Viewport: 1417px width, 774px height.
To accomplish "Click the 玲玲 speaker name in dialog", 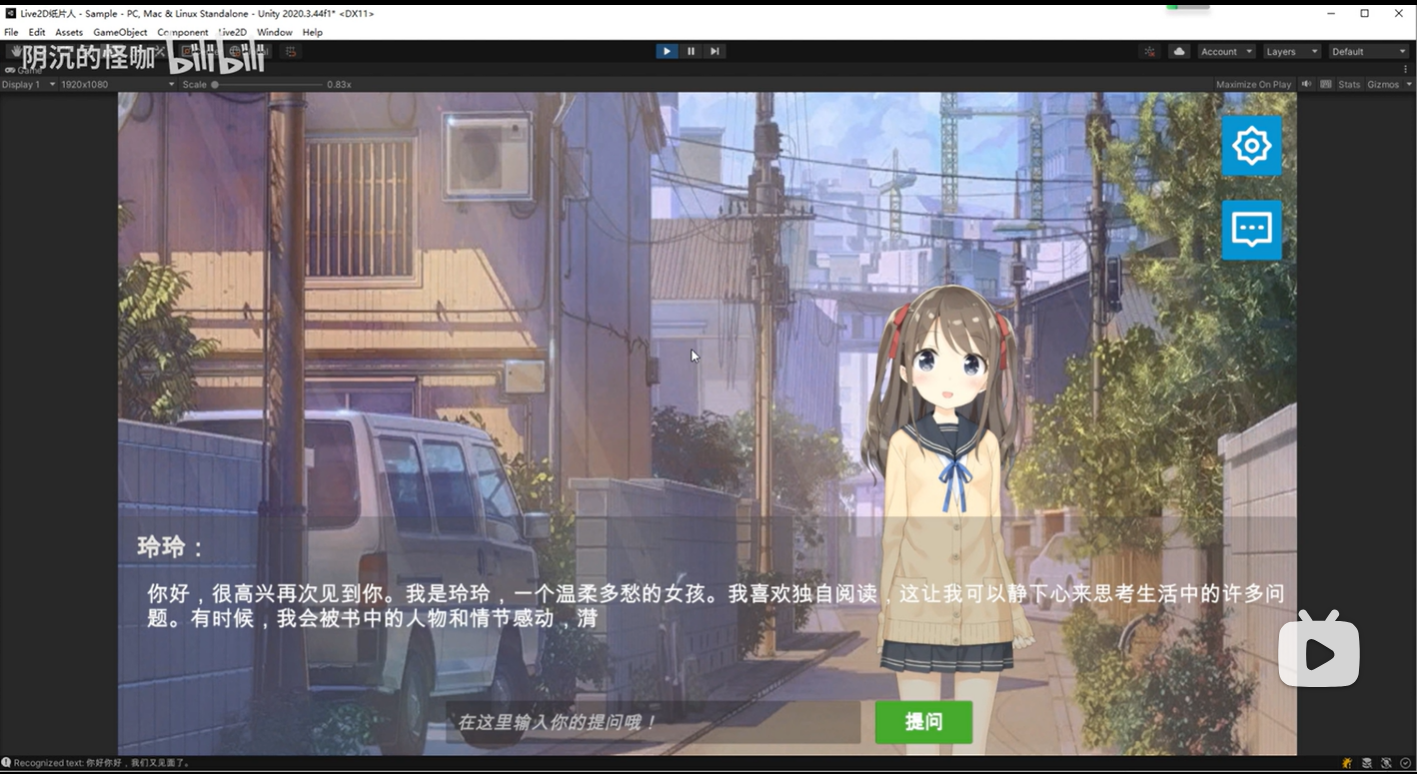I will pyautogui.click(x=171, y=547).
